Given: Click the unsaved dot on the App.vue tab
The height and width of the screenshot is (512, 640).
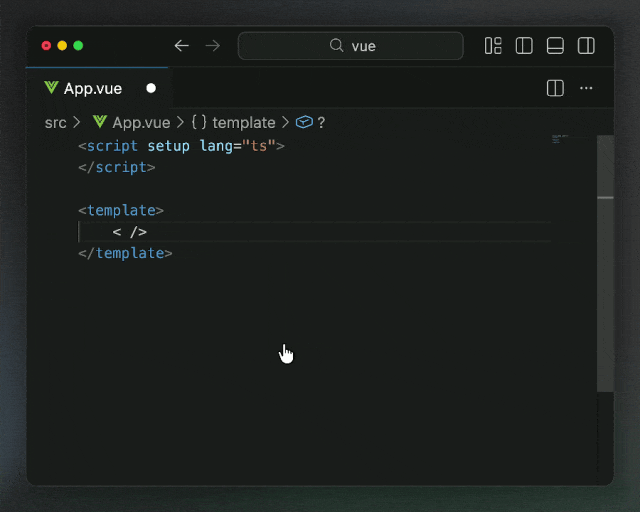Looking at the screenshot, I should pyautogui.click(x=151, y=88).
